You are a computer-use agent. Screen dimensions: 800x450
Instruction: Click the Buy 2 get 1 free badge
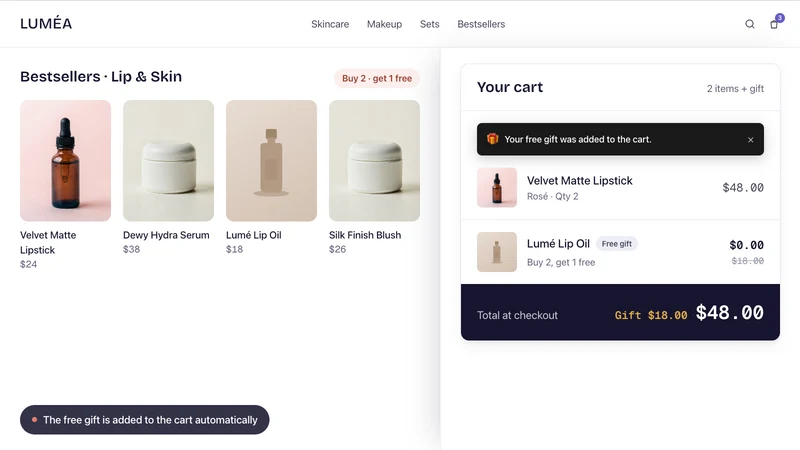(377, 78)
